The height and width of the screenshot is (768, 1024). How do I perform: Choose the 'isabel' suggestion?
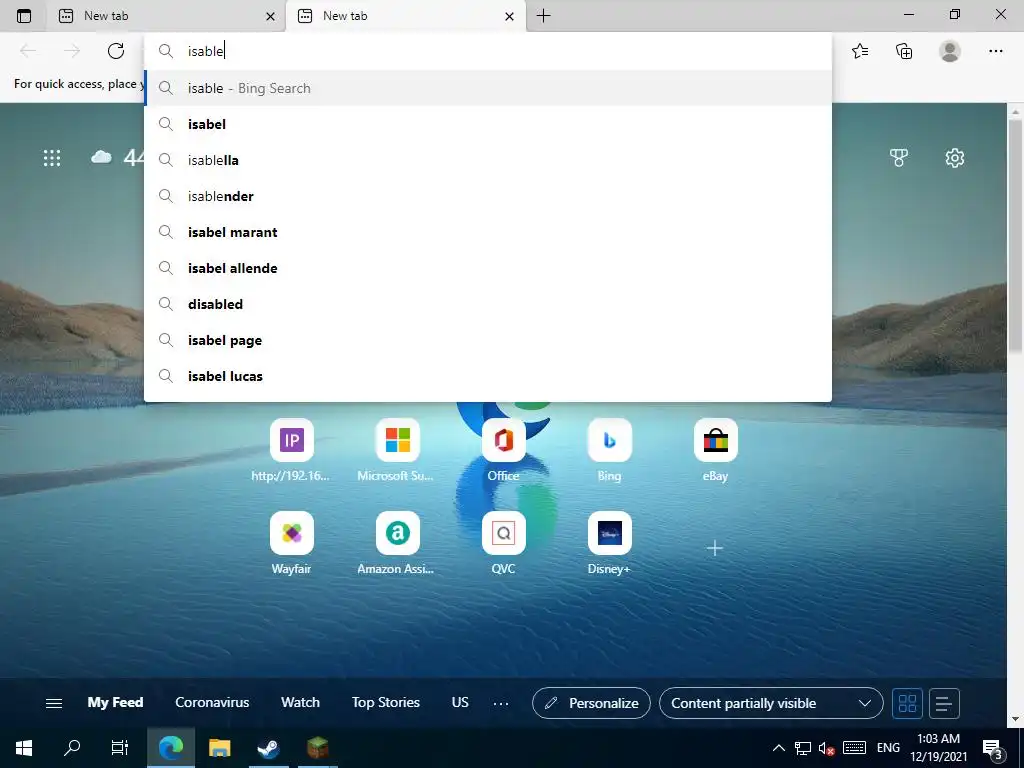click(488, 124)
